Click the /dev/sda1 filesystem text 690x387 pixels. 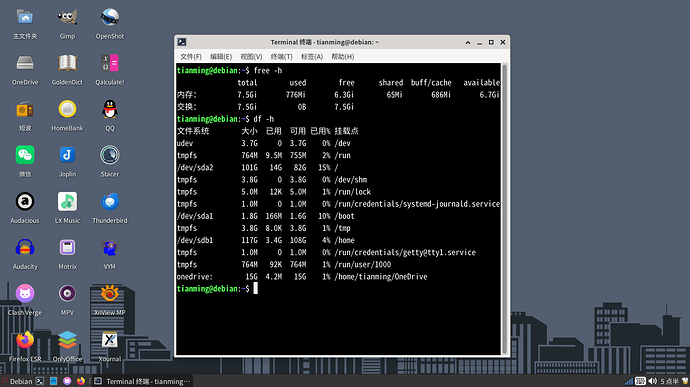pos(195,216)
